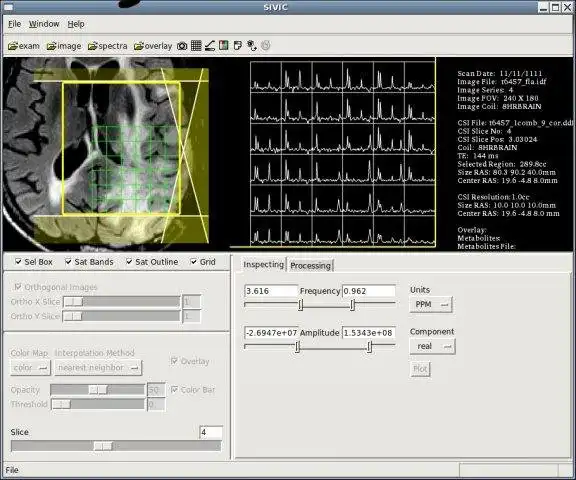Open the Component real dropdown
576x480 pixels.
432,346
